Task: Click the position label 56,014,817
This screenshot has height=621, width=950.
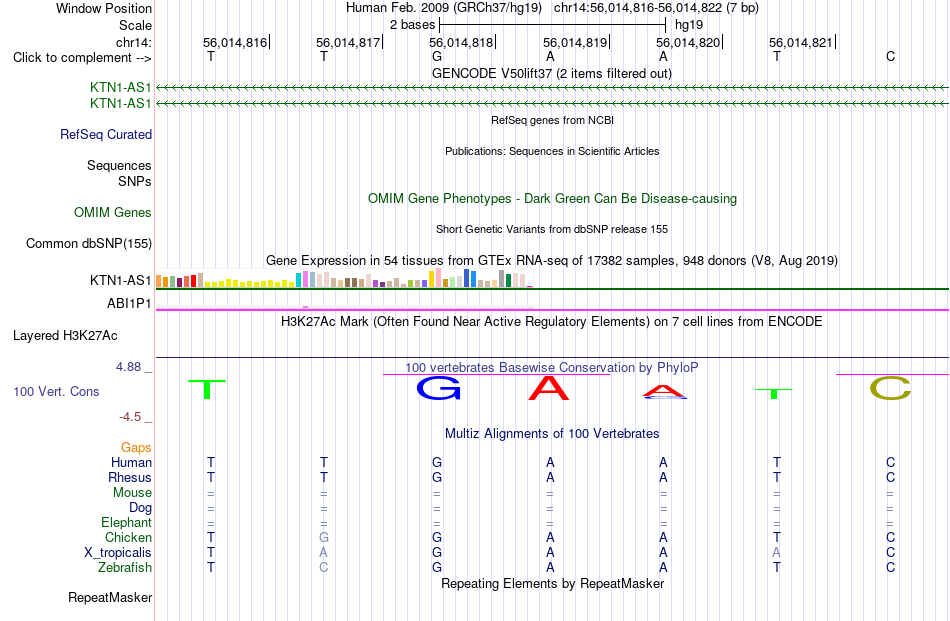Action: [x=348, y=42]
